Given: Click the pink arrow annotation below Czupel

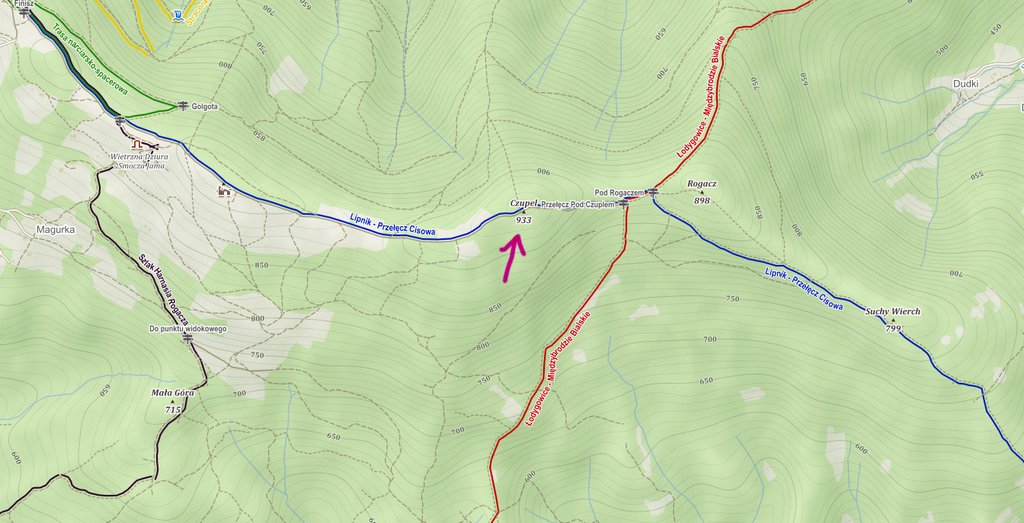Looking at the screenshot, I should (513, 259).
